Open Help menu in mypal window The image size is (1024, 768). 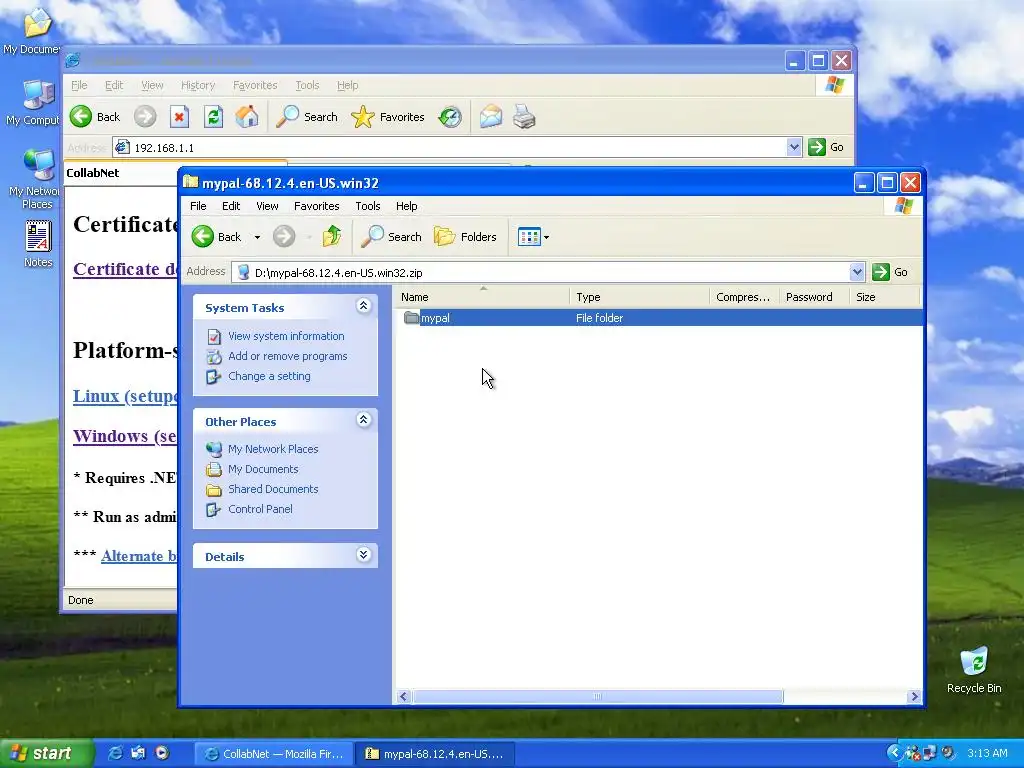point(406,206)
